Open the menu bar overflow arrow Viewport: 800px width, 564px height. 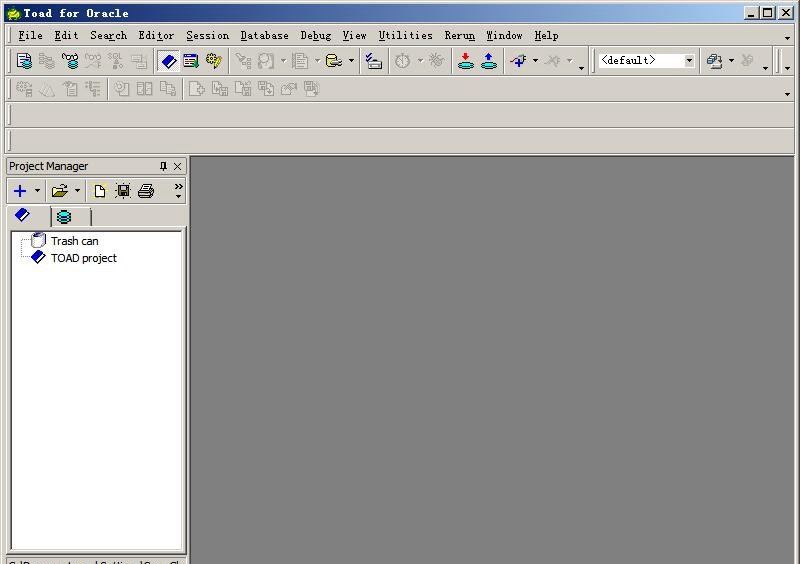tap(787, 37)
